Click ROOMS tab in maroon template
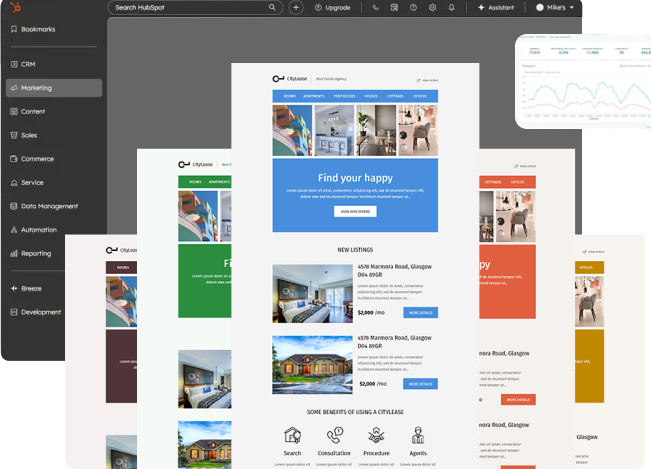The image size is (651, 469). (x=123, y=267)
